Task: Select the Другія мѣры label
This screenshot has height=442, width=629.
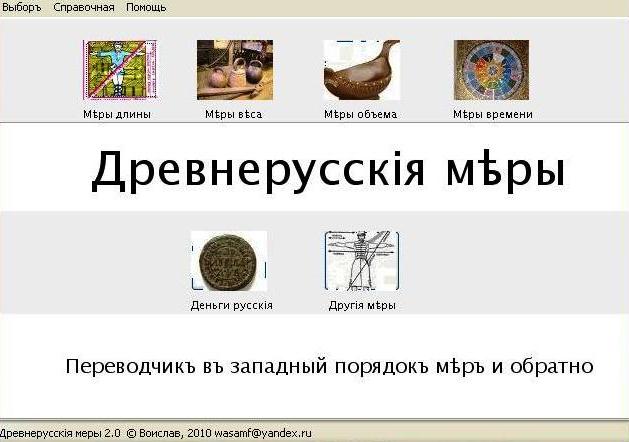Action: [362, 305]
